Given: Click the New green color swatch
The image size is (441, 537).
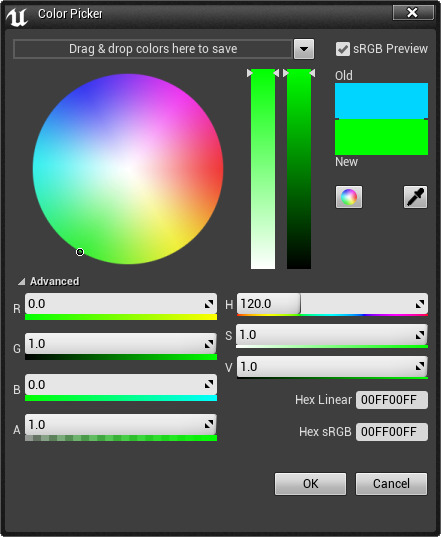Looking at the screenshot, I should click(x=381, y=137).
